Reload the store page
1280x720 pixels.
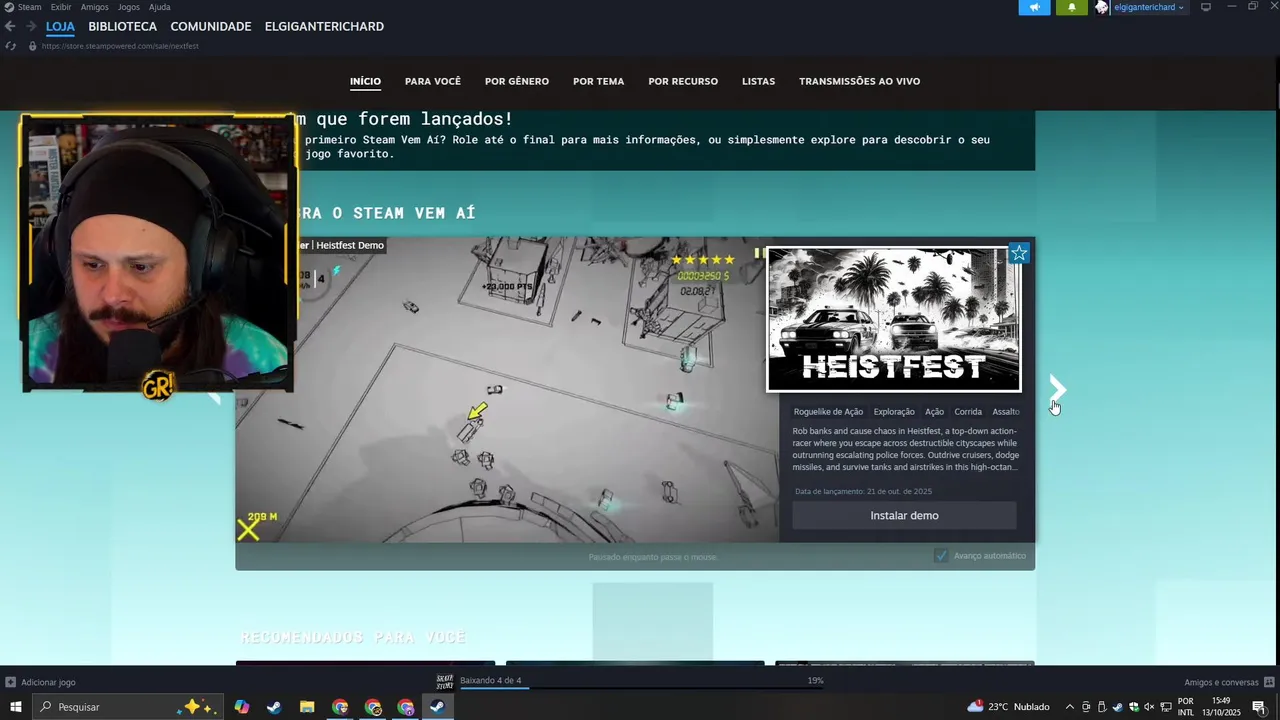pos(10,46)
